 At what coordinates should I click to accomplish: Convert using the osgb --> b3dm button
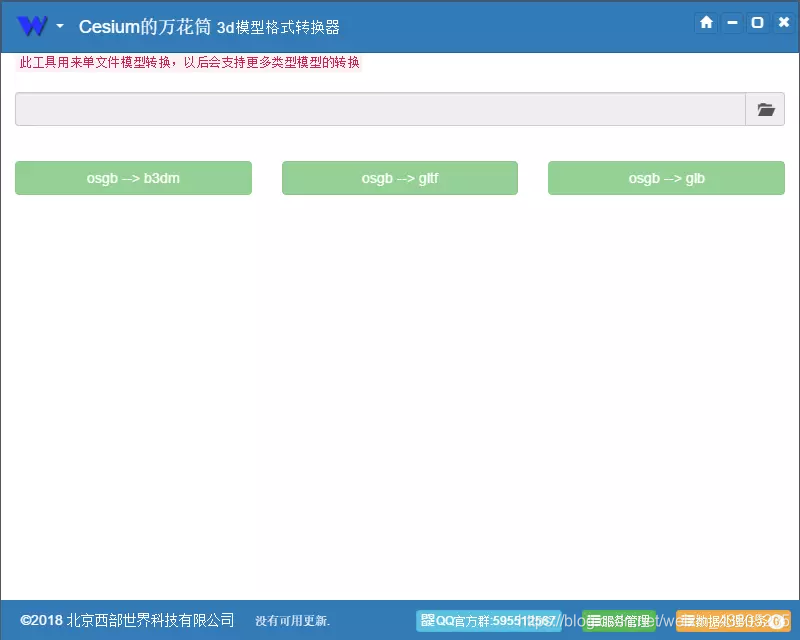[133, 178]
